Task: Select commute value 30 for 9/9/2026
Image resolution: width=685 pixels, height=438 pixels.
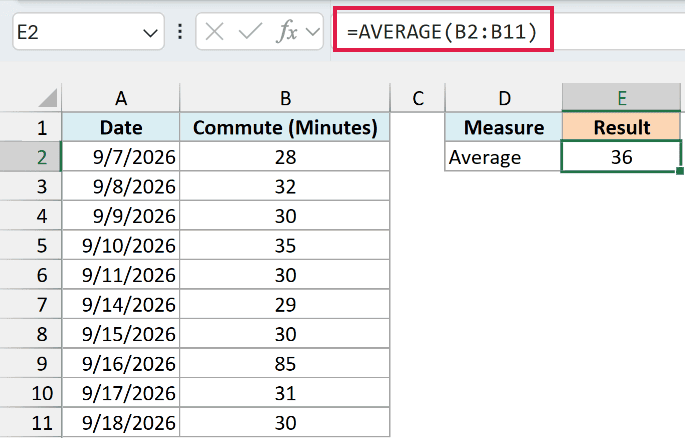Action: click(x=285, y=216)
